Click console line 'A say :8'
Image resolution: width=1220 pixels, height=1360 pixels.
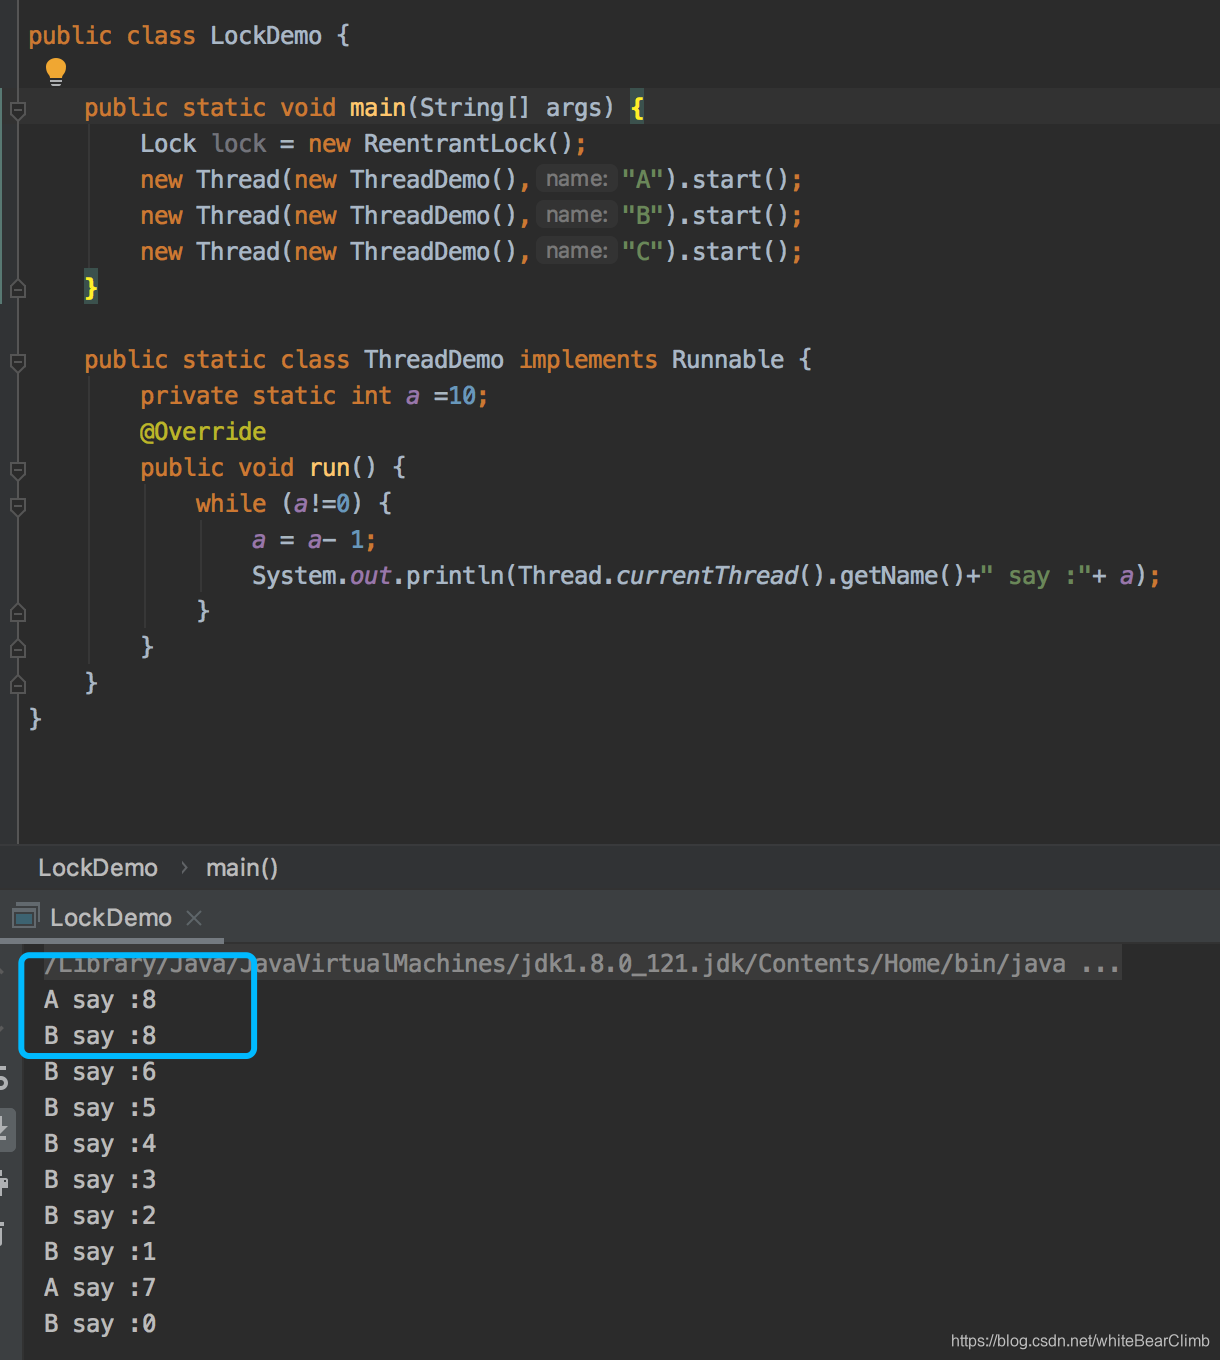tap(100, 1000)
